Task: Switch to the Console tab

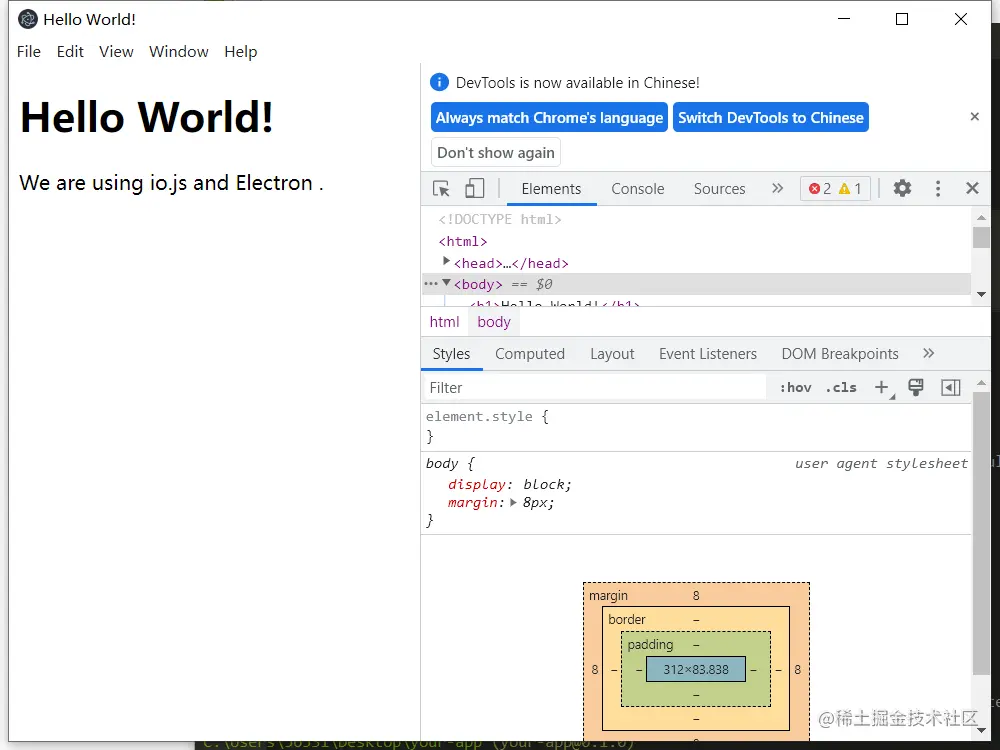Action: click(x=638, y=189)
